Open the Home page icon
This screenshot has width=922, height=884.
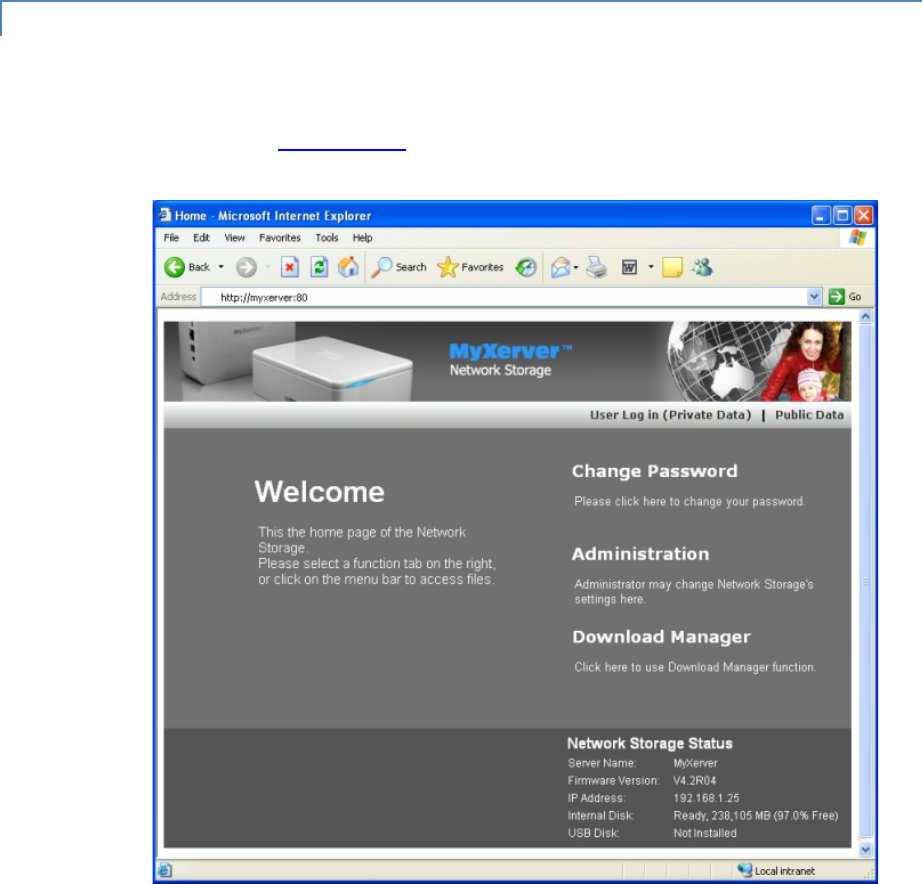348,268
